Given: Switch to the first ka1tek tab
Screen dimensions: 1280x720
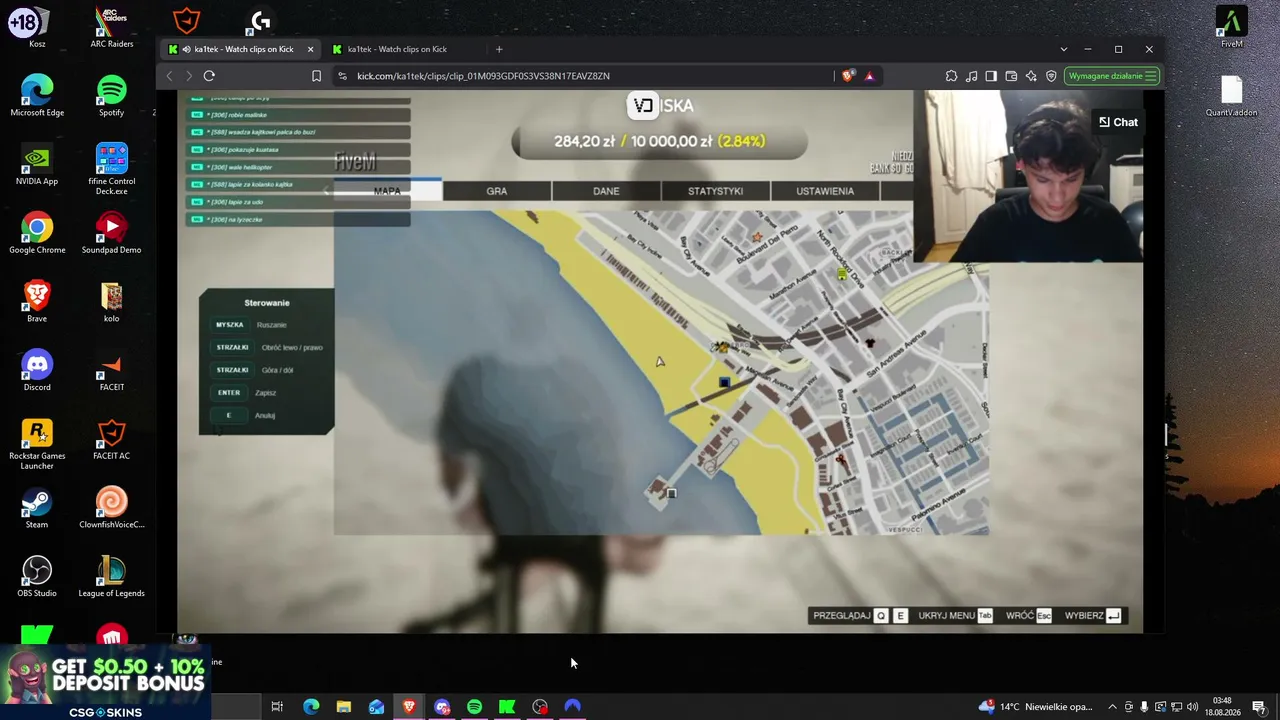Looking at the screenshot, I should [240, 49].
